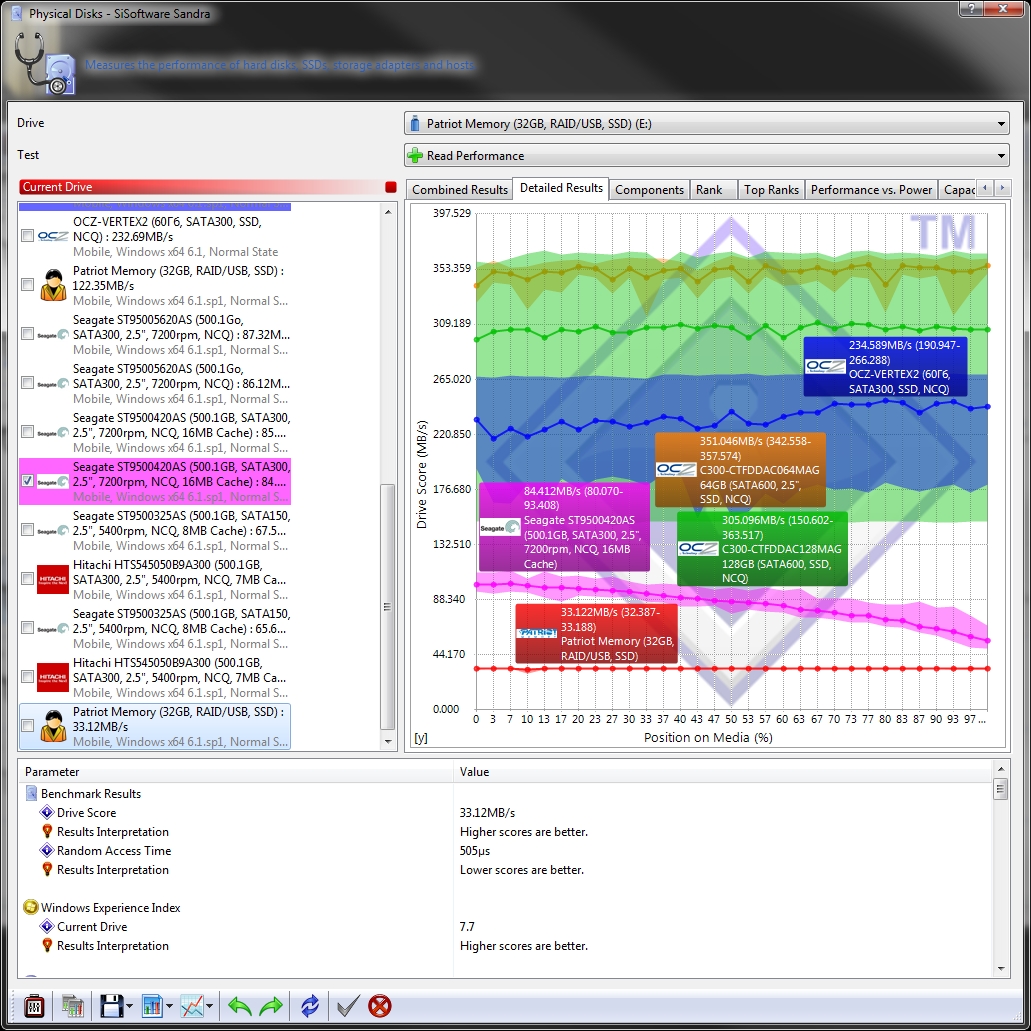Click the tab strip left-scroll arrow

tap(985, 188)
